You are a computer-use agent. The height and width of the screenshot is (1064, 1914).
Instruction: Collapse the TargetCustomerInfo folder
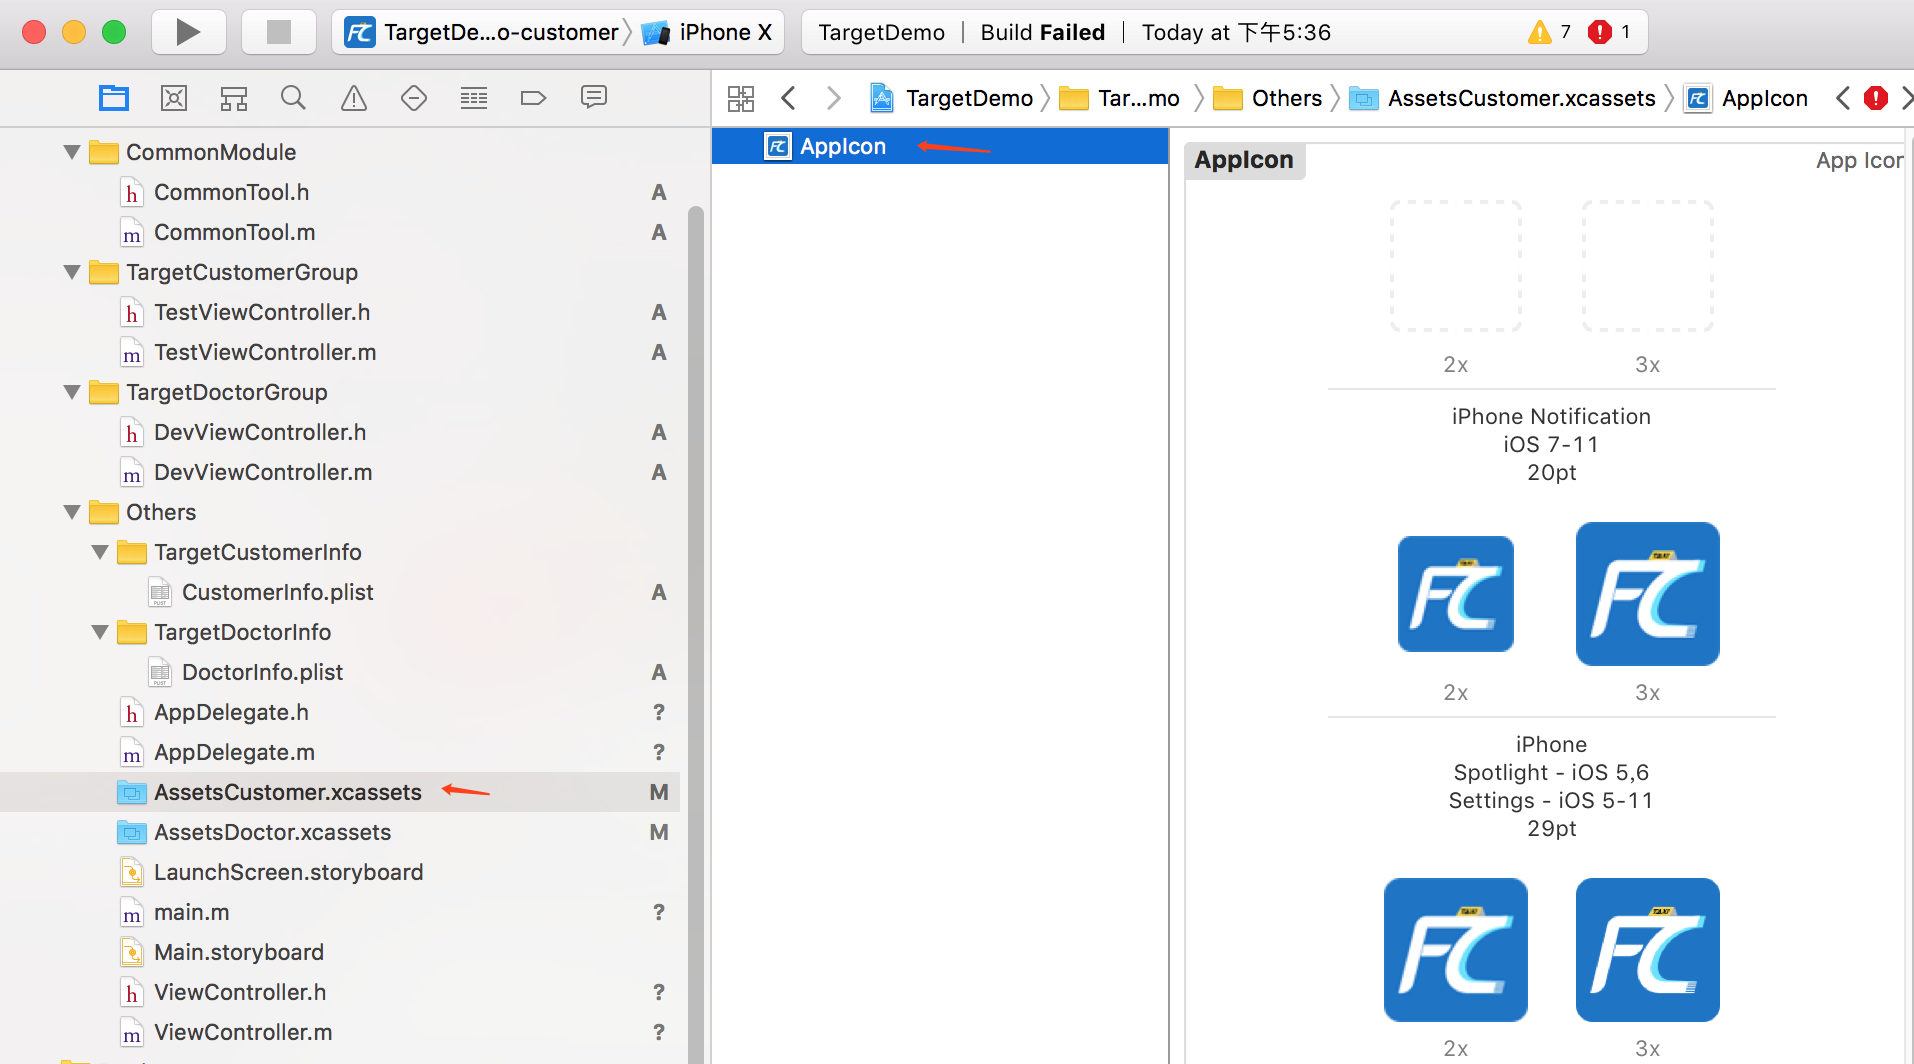coord(100,552)
